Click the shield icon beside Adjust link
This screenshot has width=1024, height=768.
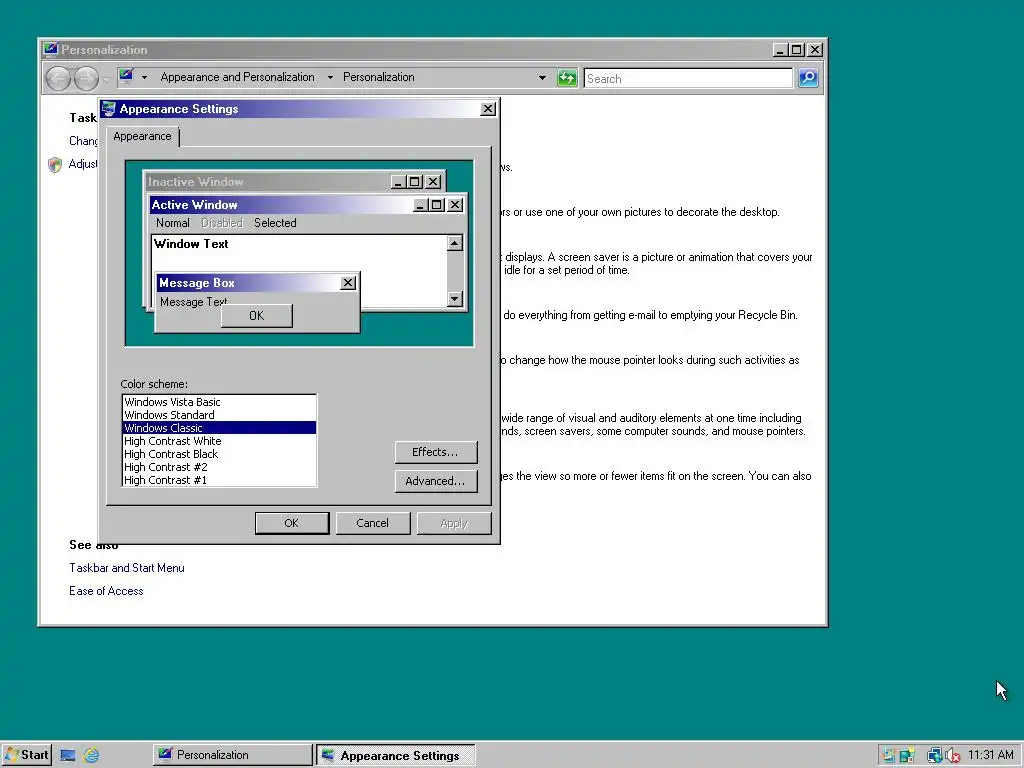[x=55, y=165]
